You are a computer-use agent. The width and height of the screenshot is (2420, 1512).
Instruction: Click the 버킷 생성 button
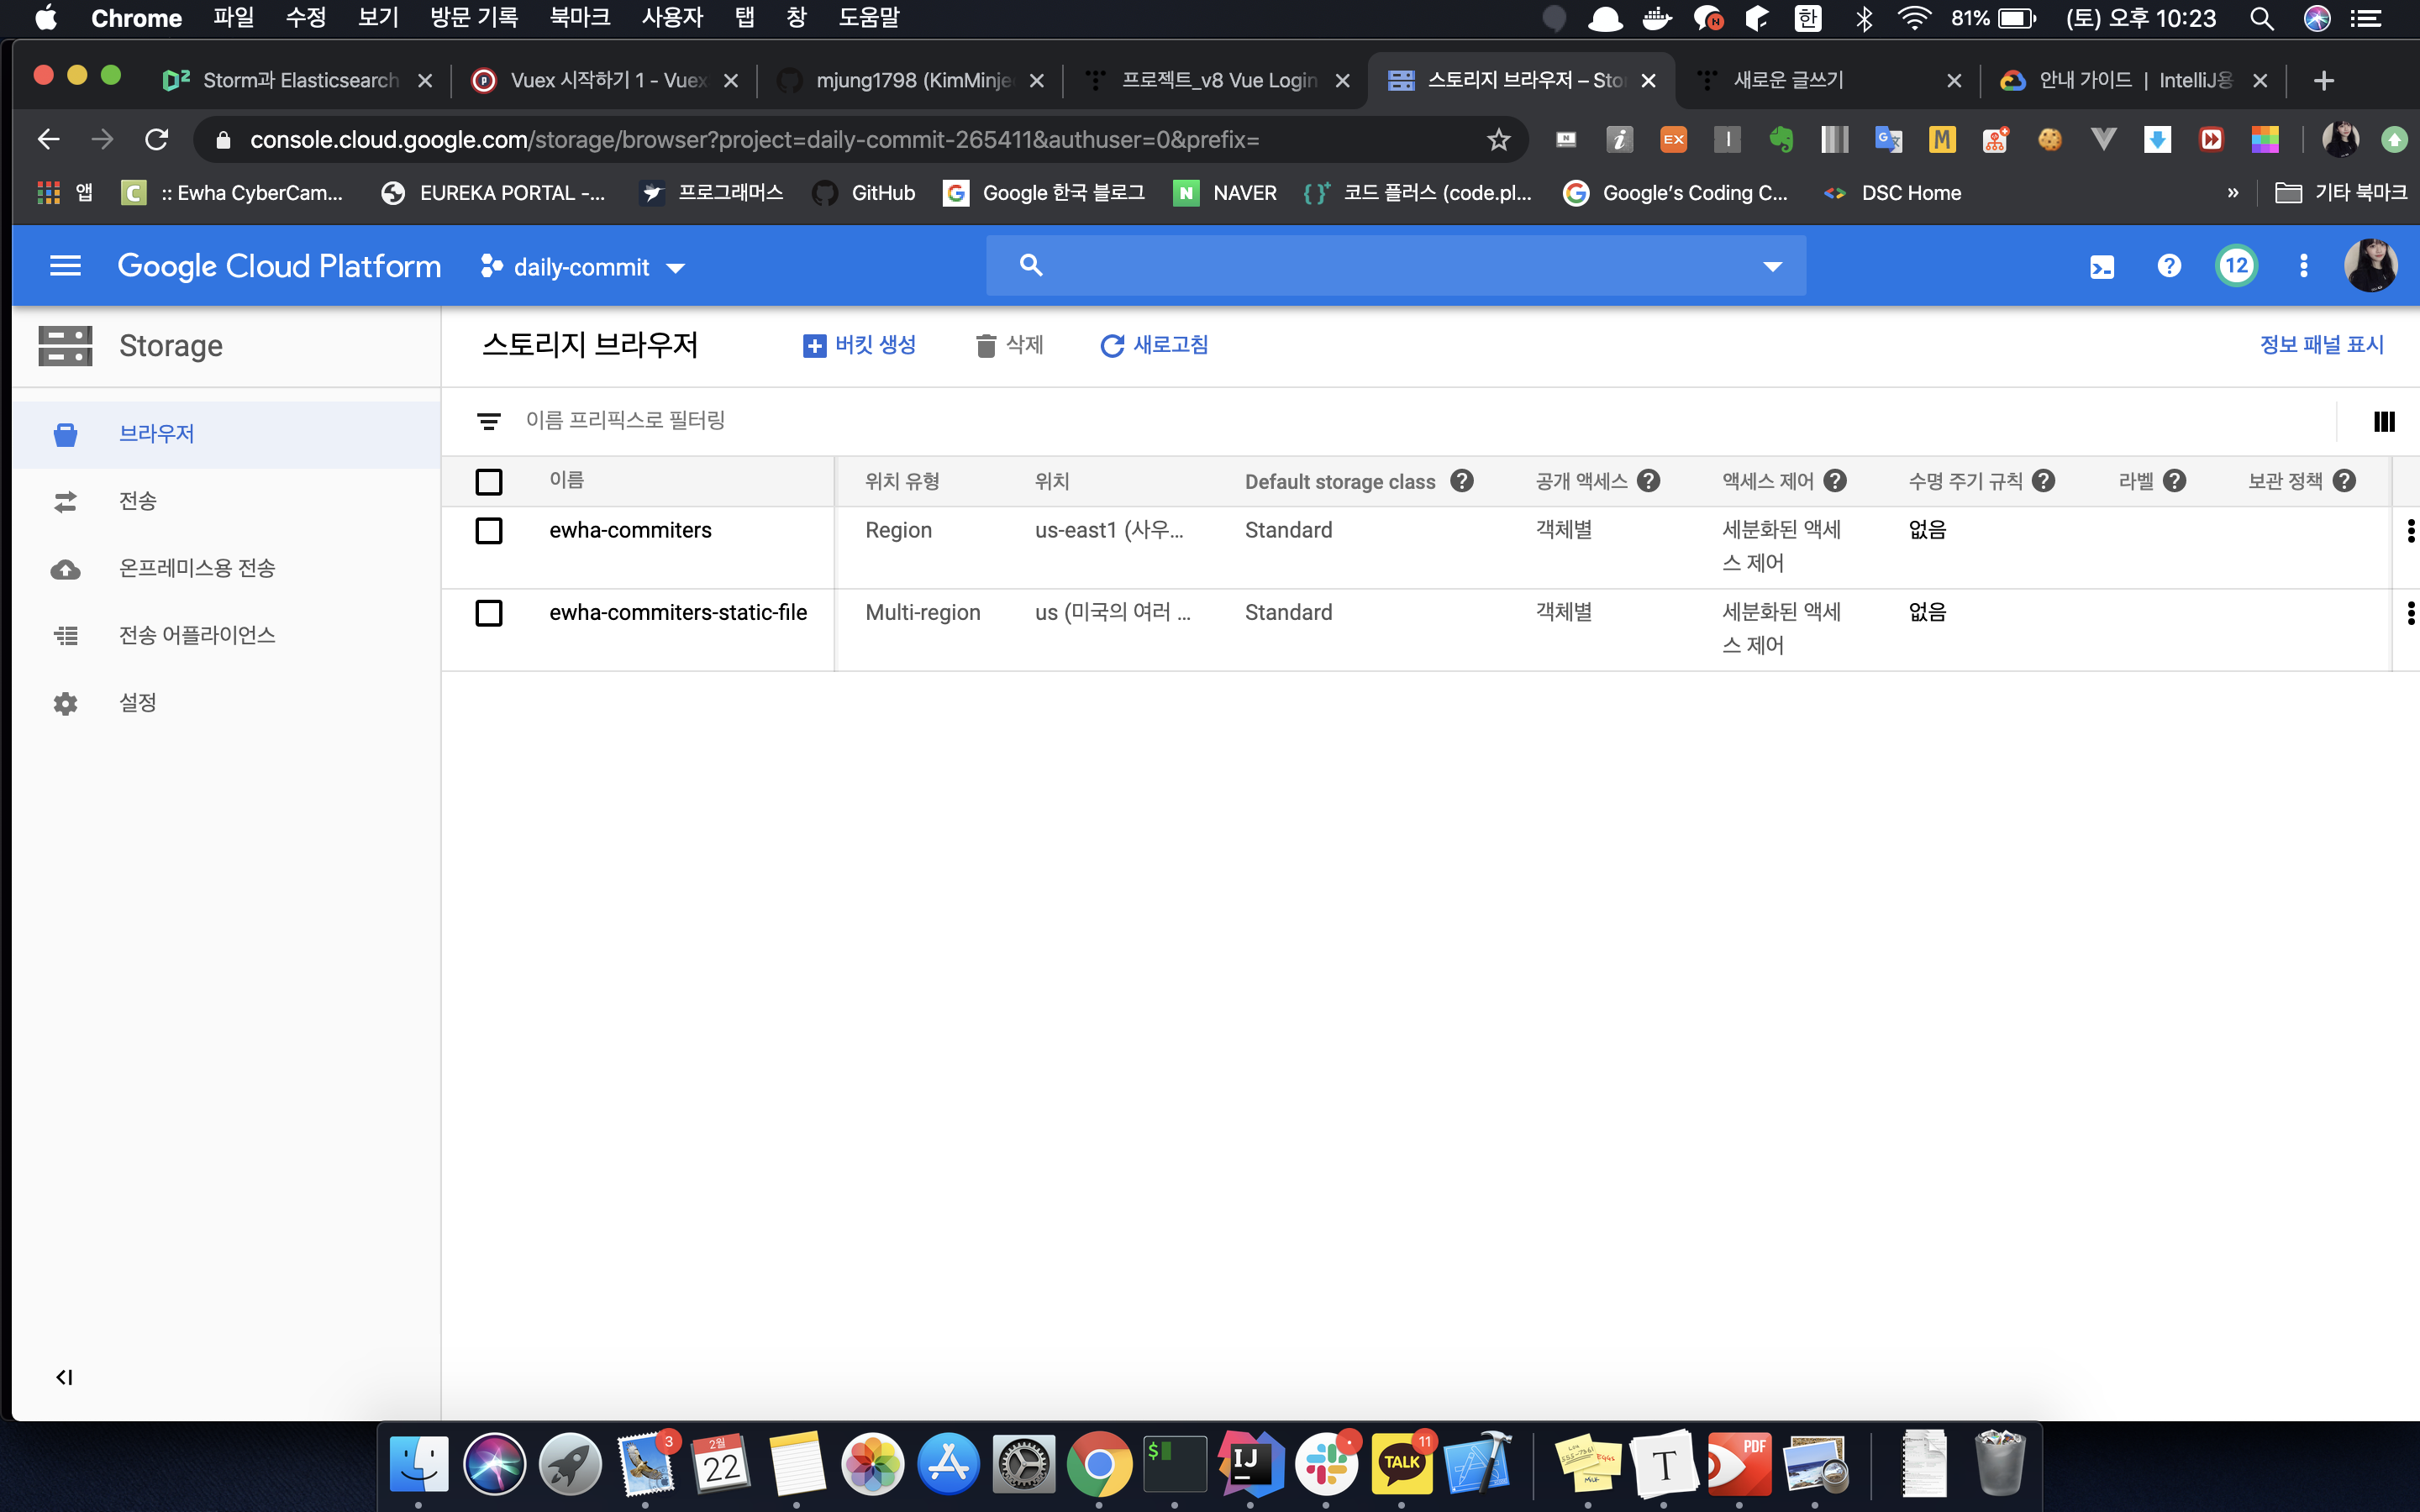[x=860, y=345]
